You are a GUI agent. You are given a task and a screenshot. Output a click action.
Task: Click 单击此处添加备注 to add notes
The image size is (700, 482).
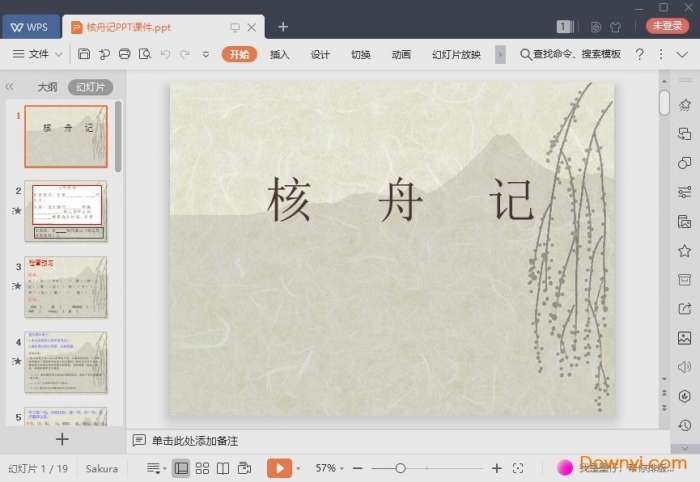[x=195, y=441]
